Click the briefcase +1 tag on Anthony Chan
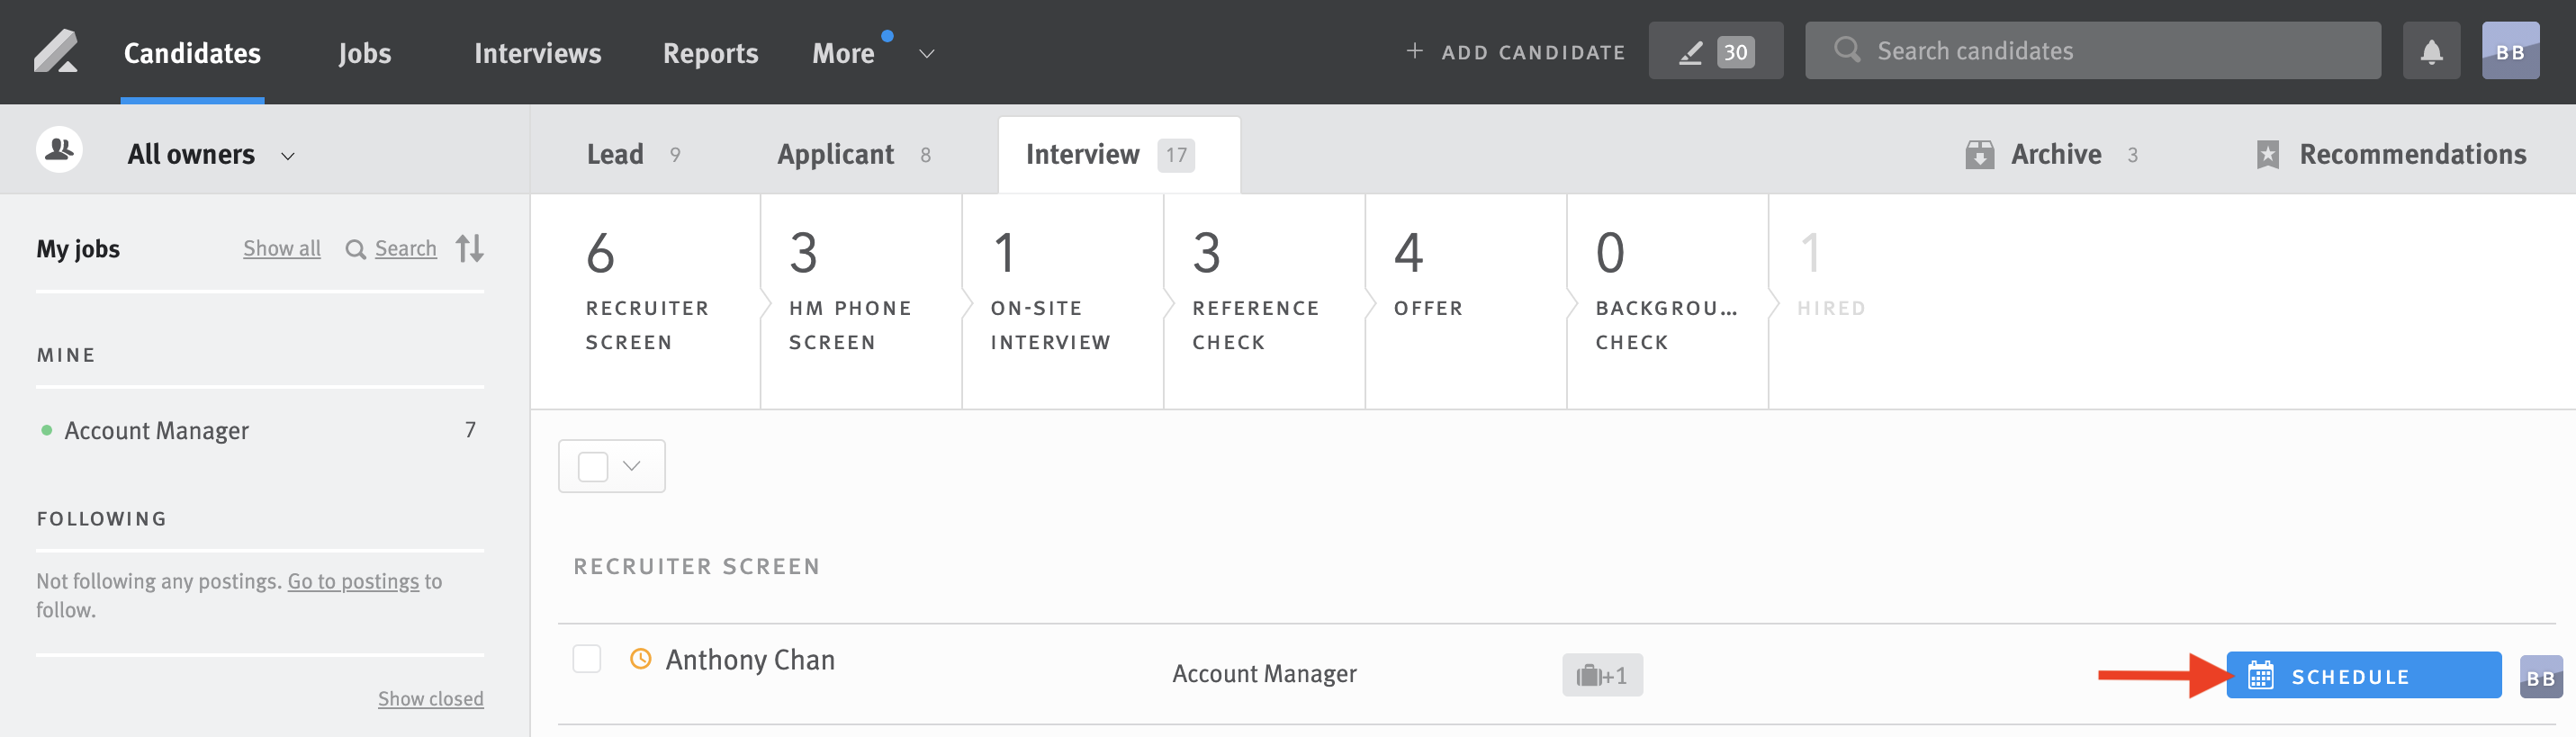This screenshot has height=737, width=2576. [x=1602, y=675]
